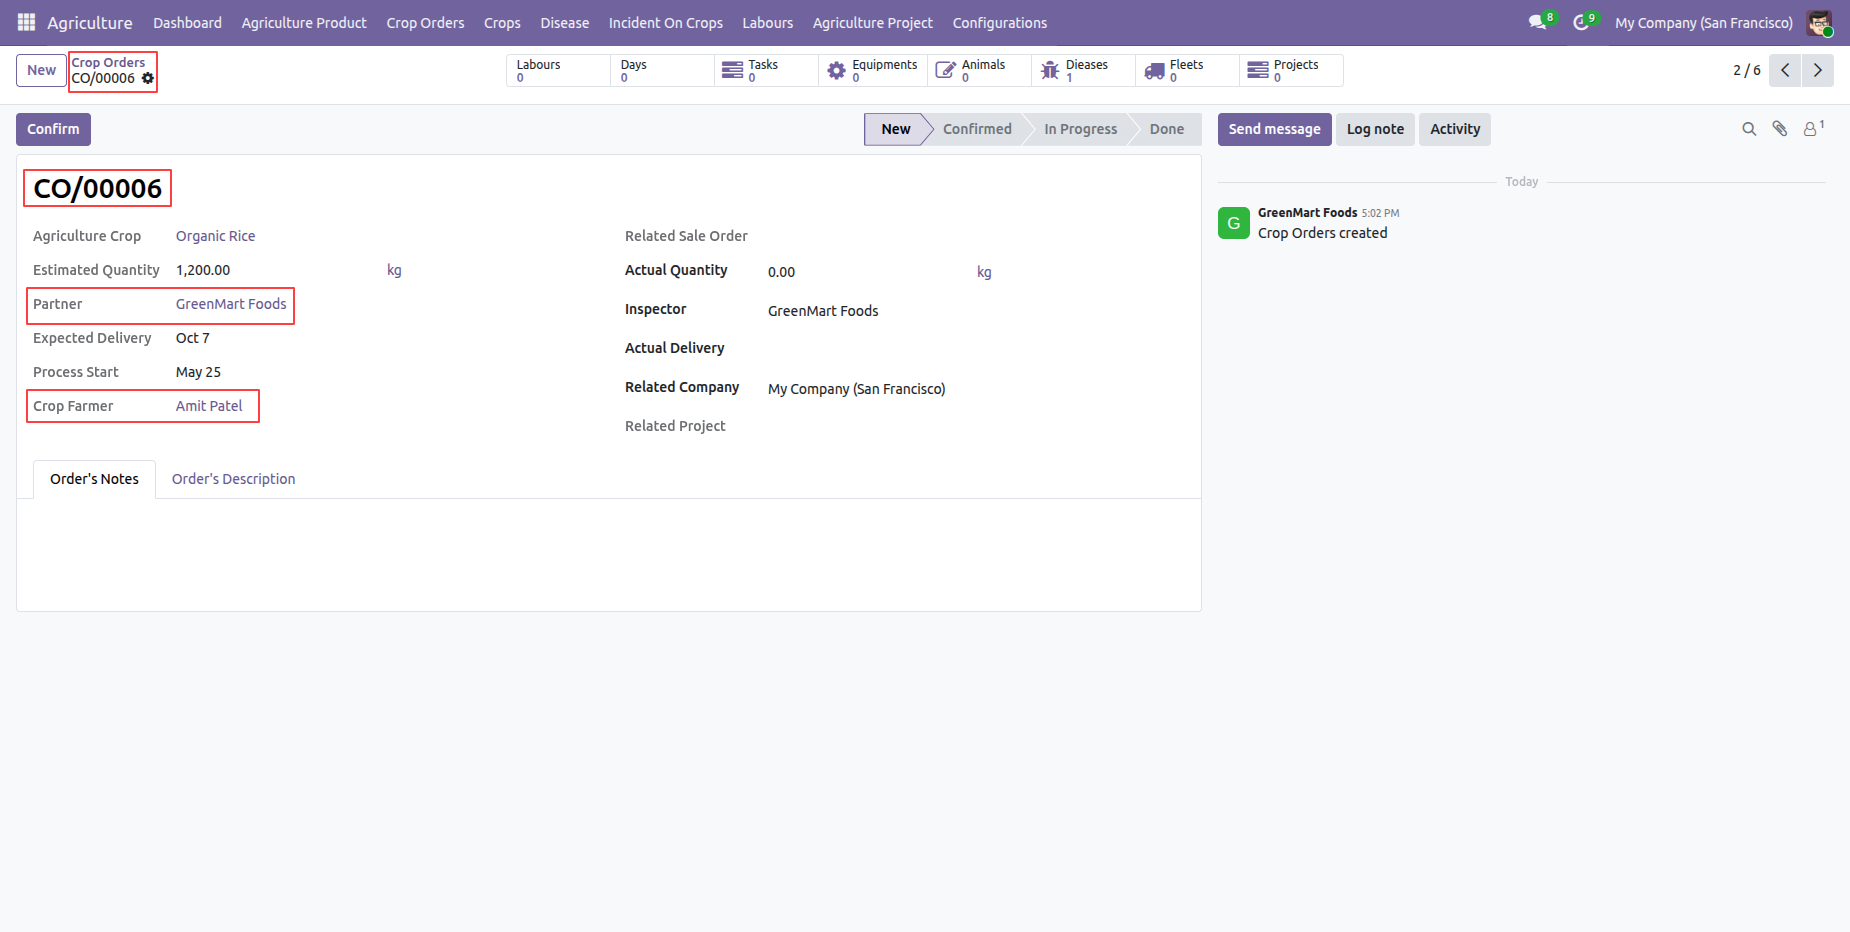This screenshot has width=1850, height=932.
Task: Click Related Company field value
Action: pos(856,389)
